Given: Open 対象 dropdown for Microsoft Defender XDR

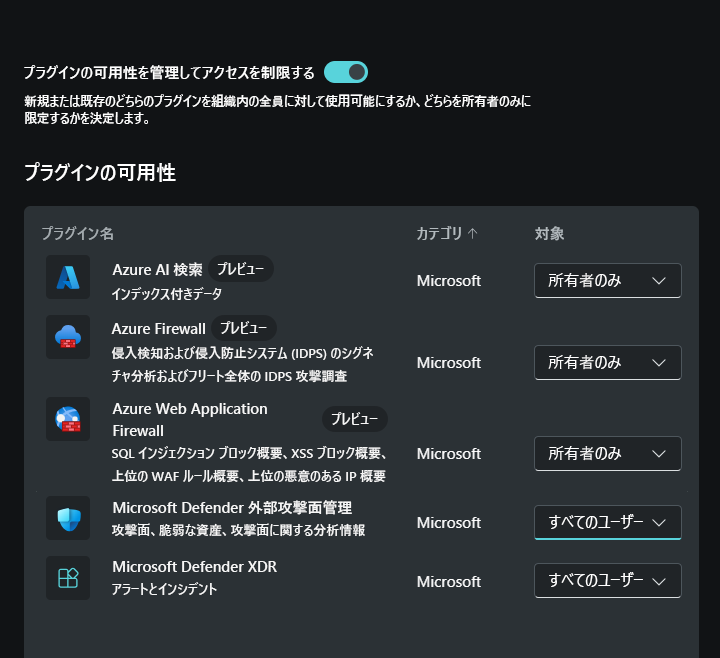Looking at the screenshot, I should tap(608, 581).
